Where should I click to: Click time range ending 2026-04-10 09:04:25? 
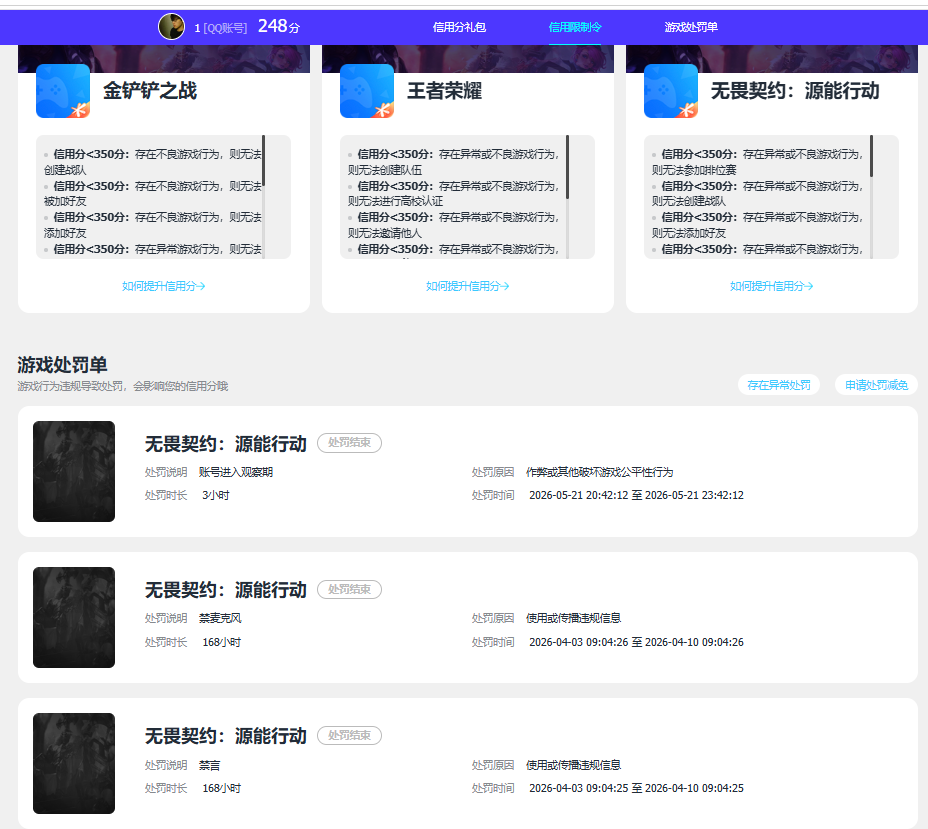636,788
